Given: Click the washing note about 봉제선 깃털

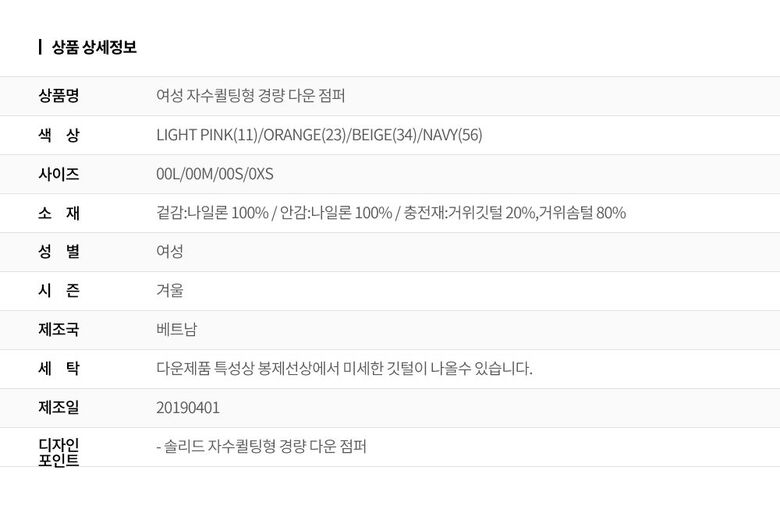Looking at the screenshot, I should pos(344,369).
